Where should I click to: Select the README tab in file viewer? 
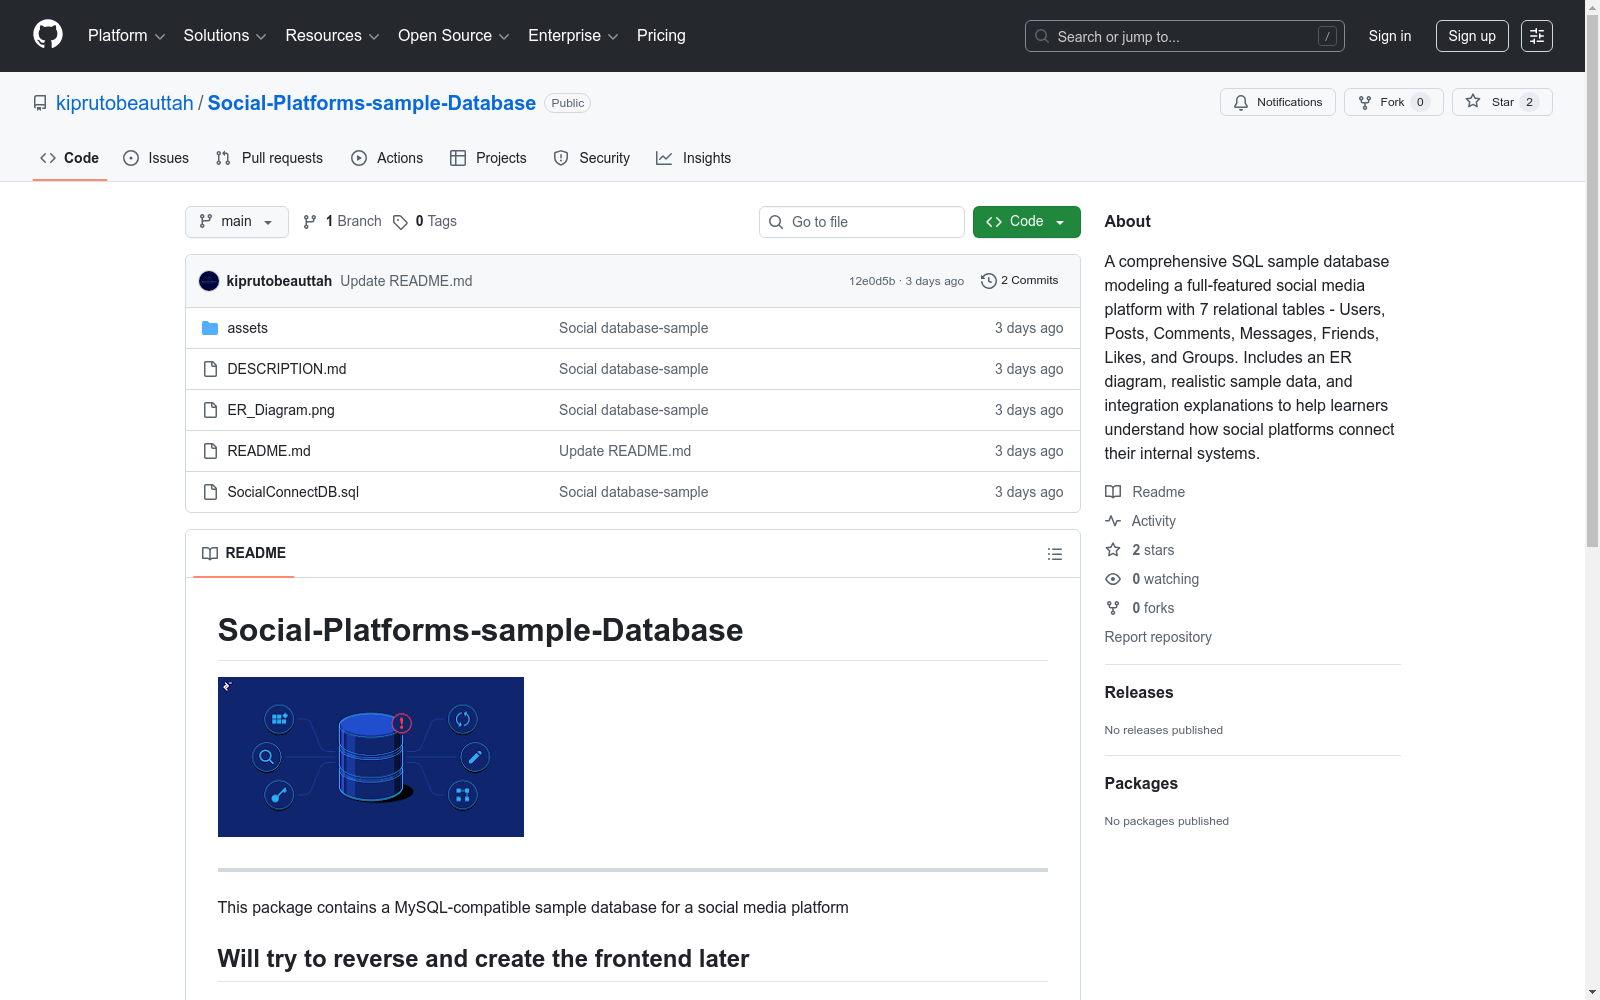click(244, 553)
